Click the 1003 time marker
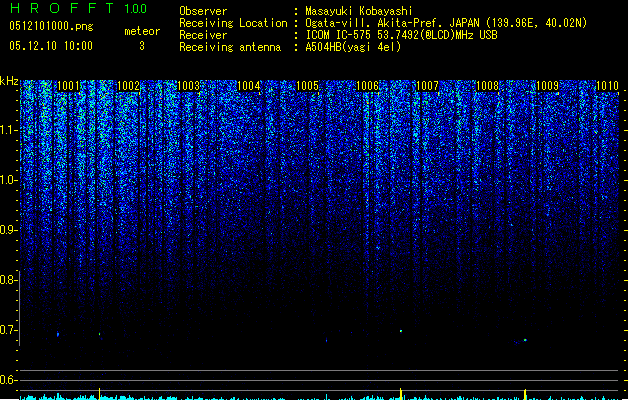 coord(188,86)
